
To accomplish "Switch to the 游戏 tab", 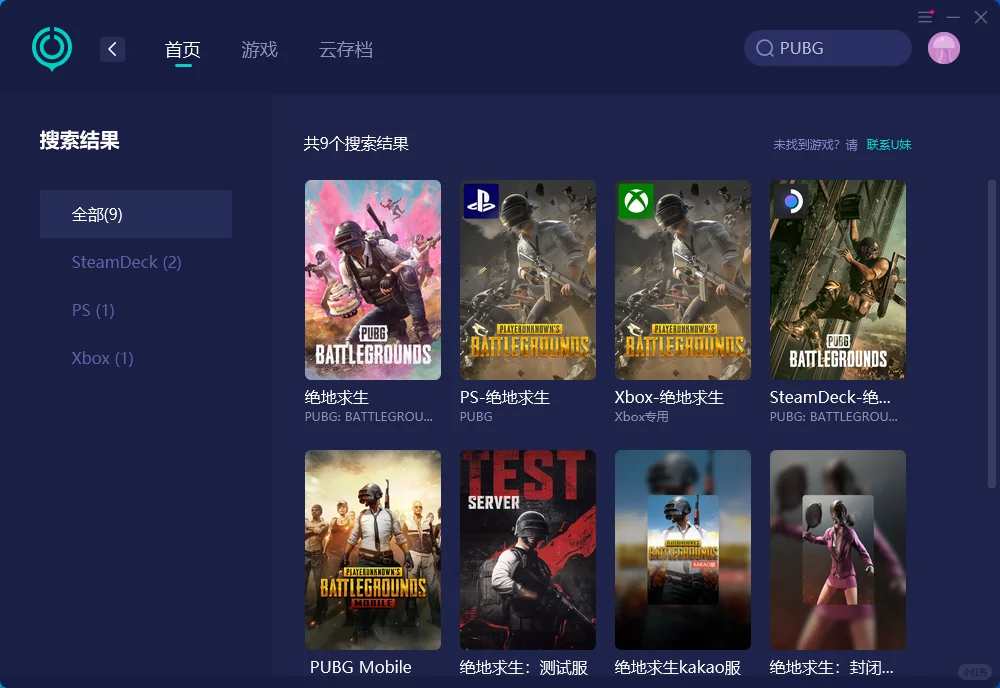I will point(260,49).
